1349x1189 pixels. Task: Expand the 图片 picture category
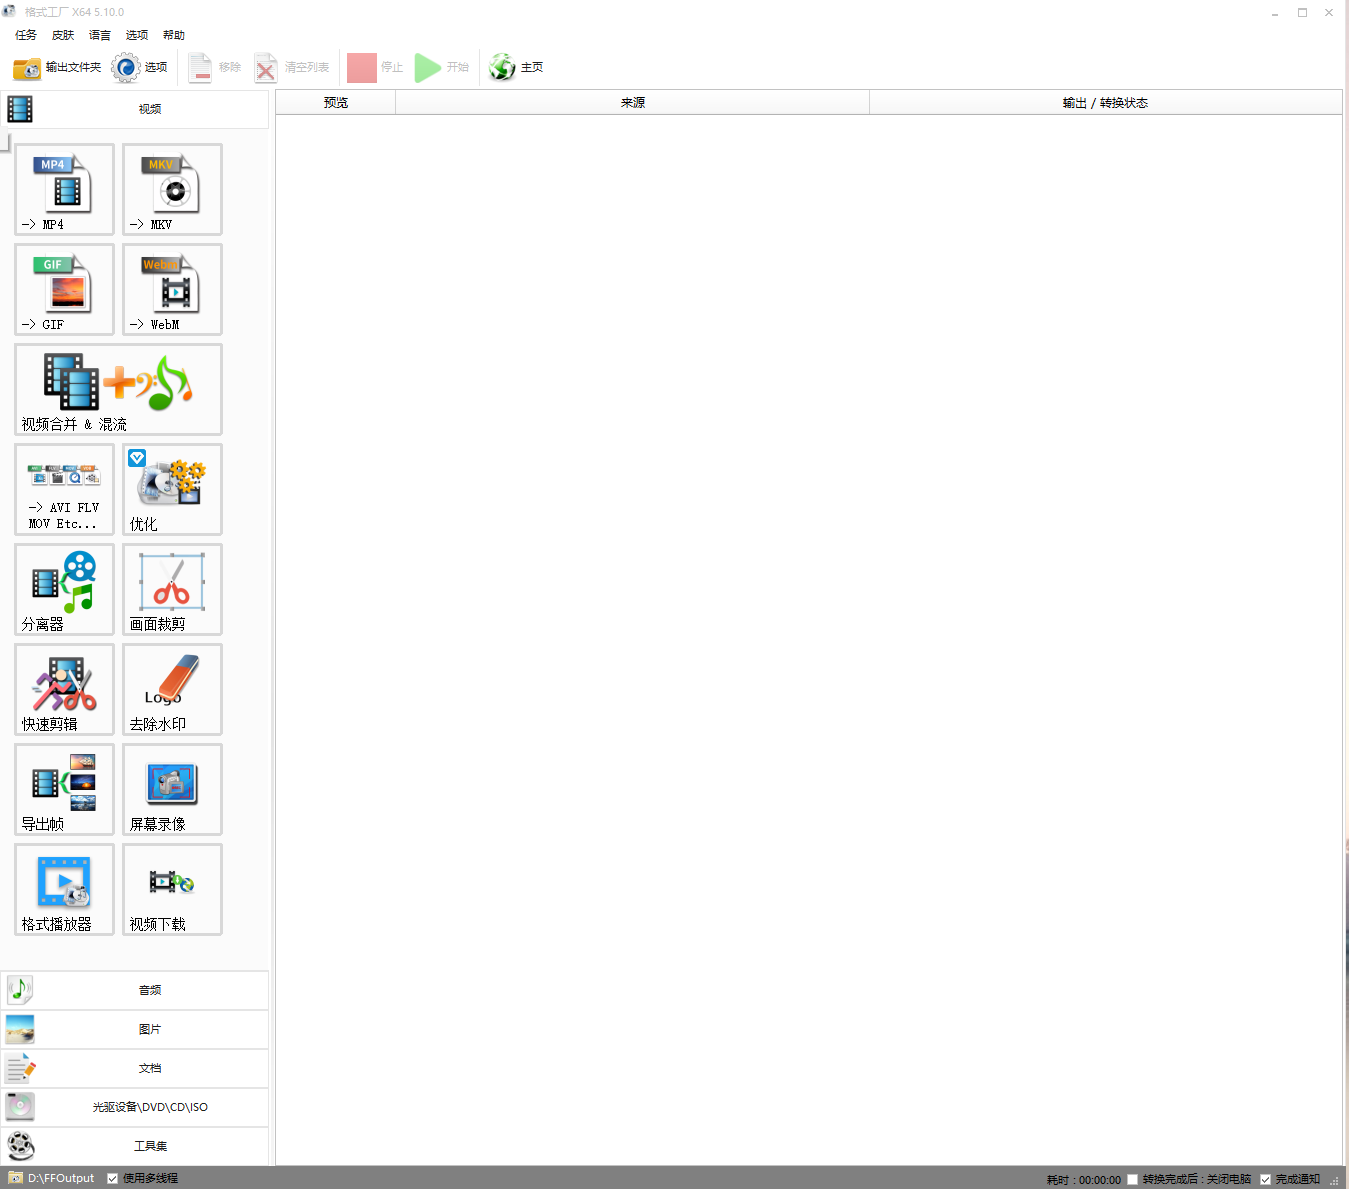tap(135, 1029)
